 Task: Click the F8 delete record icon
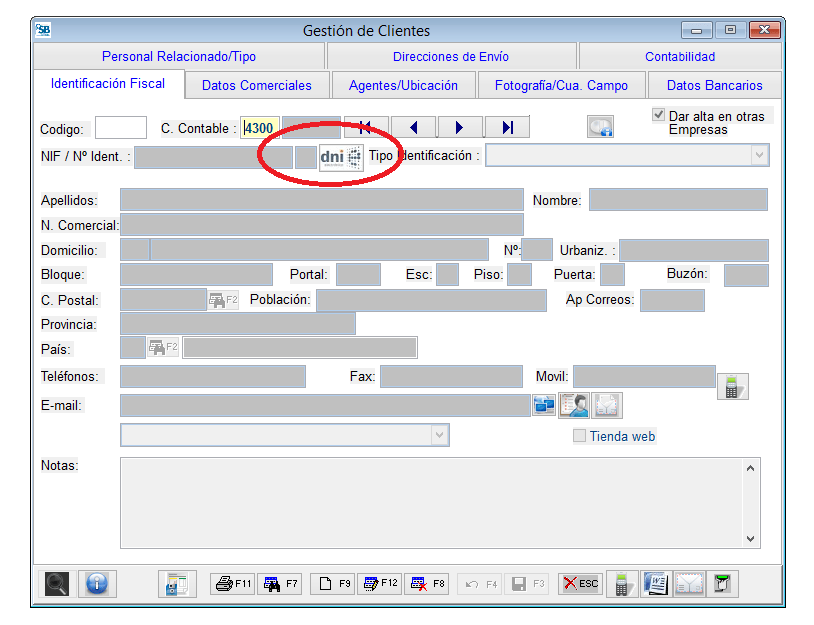(428, 584)
